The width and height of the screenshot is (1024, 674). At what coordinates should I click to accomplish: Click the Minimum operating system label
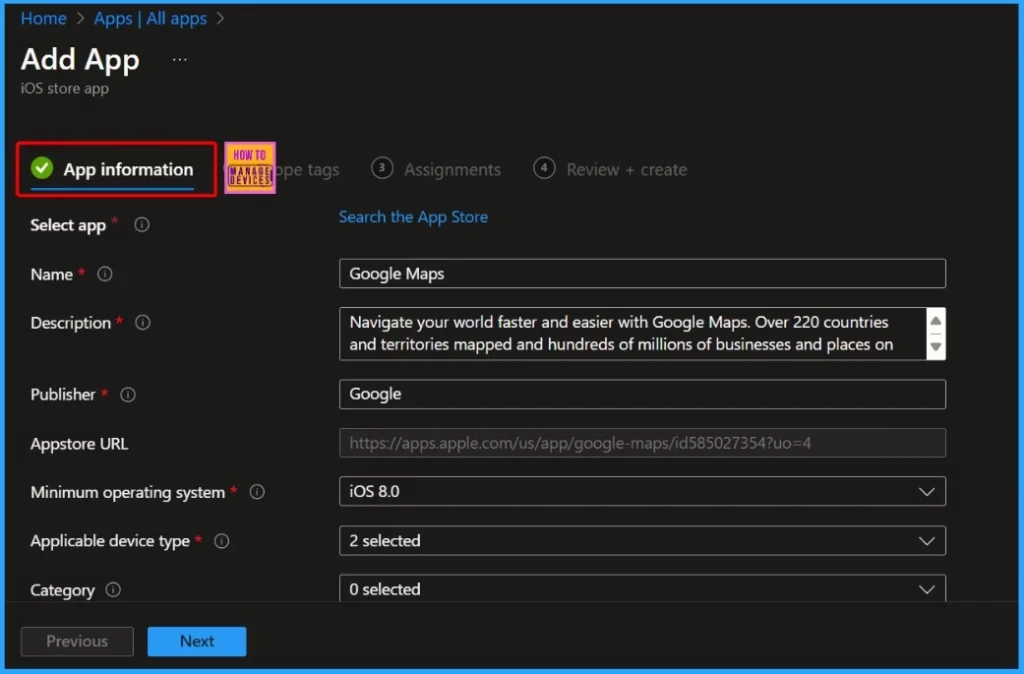pyautogui.click(x=127, y=492)
